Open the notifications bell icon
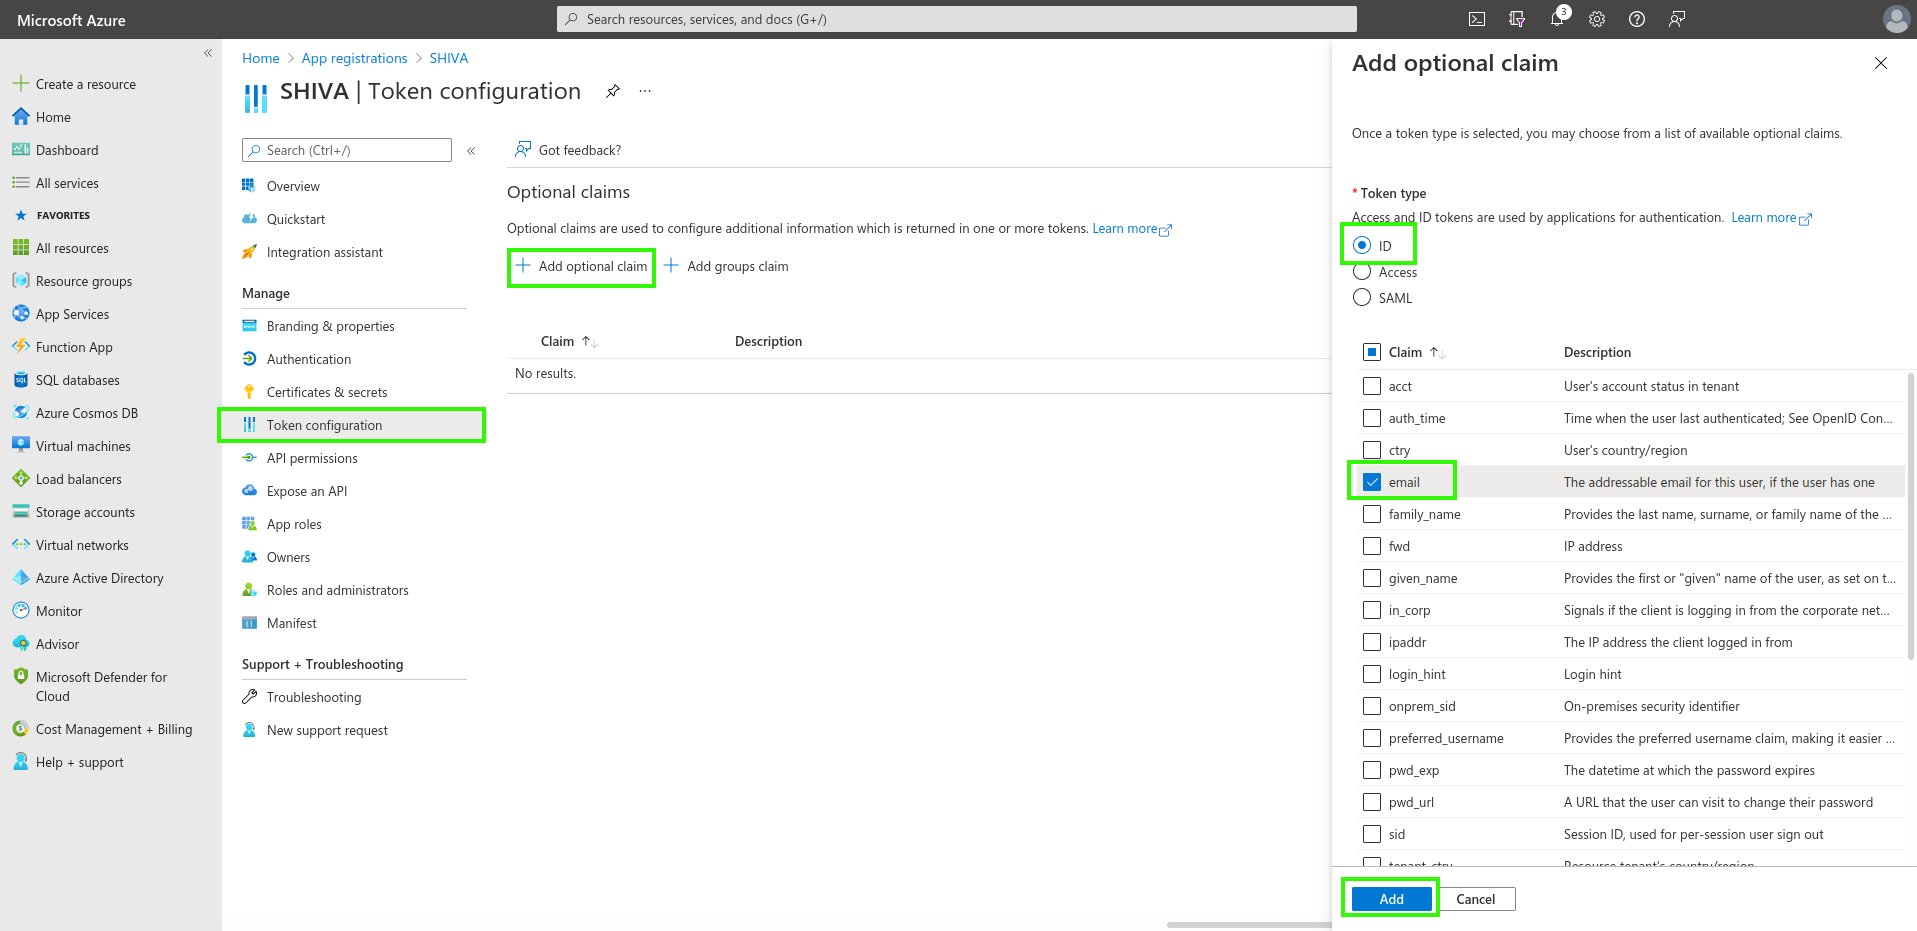Image resolution: width=1917 pixels, height=931 pixels. [x=1557, y=19]
